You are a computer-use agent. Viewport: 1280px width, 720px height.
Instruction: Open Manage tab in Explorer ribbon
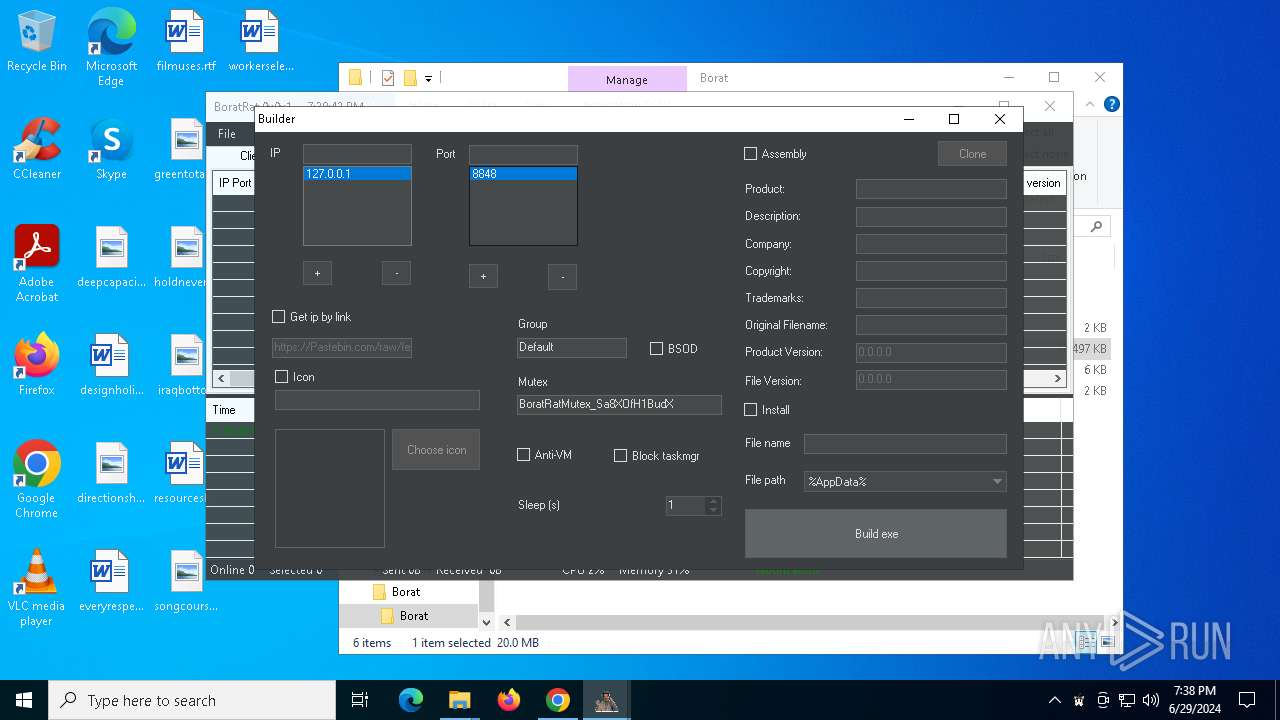pos(627,79)
